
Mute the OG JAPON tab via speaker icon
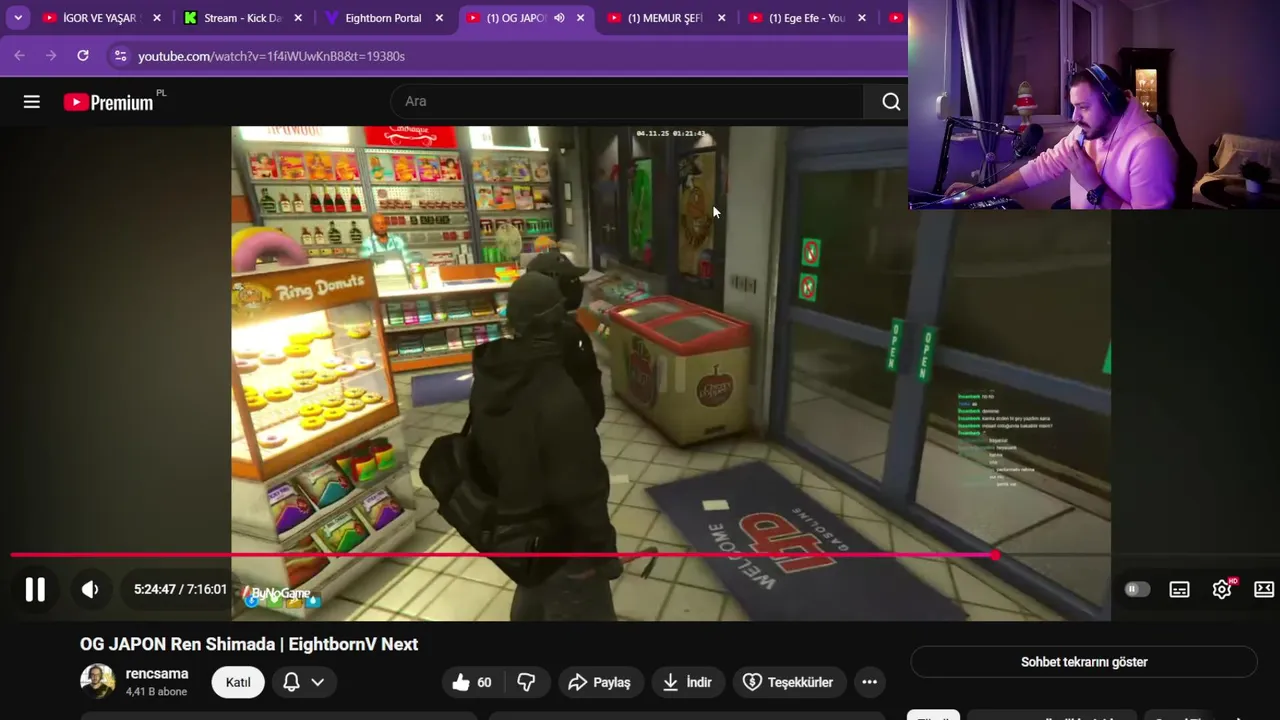pos(559,18)
